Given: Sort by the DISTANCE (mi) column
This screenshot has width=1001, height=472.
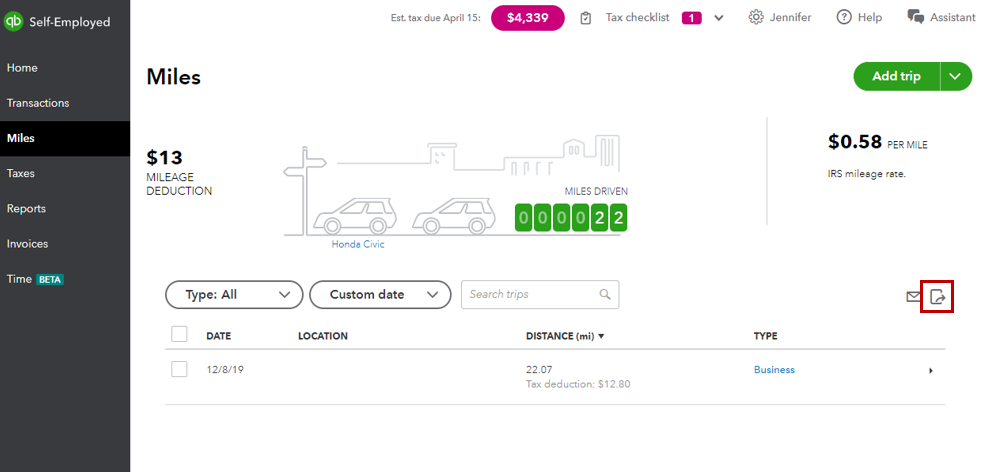Looking at the screenshot, I should 565,336.
